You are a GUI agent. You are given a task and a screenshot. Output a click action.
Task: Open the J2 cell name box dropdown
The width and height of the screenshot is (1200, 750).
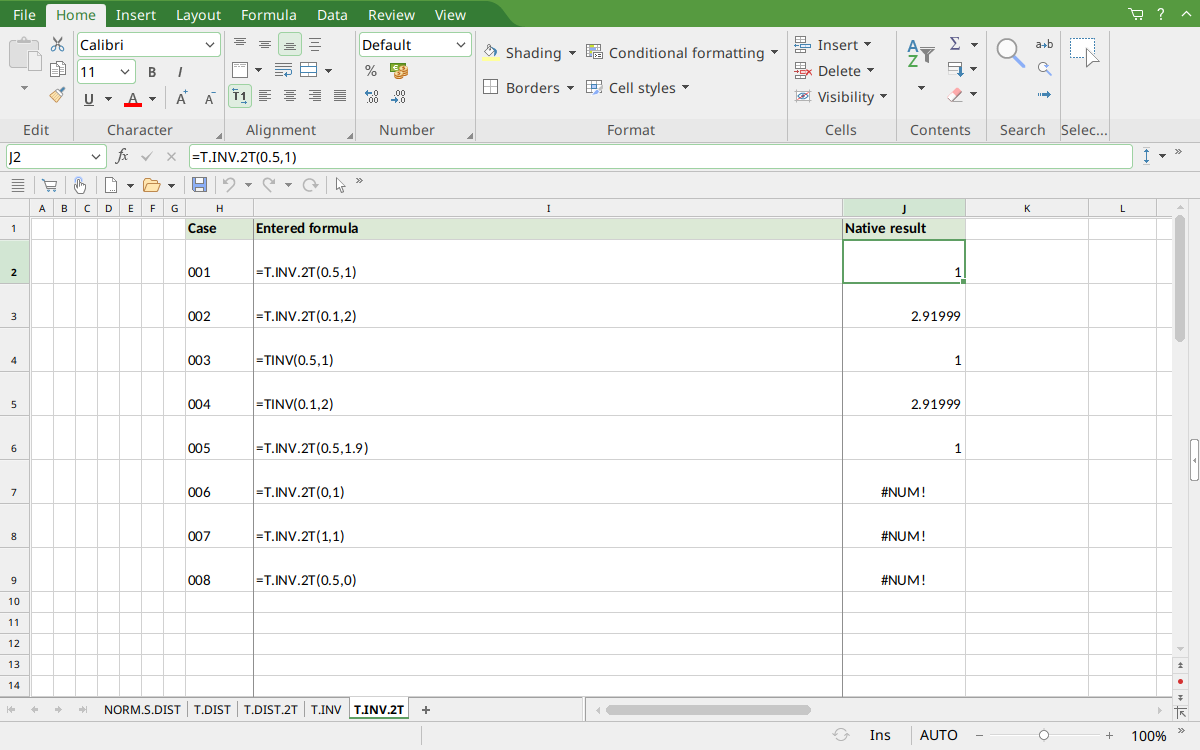[x=97, y=156]
